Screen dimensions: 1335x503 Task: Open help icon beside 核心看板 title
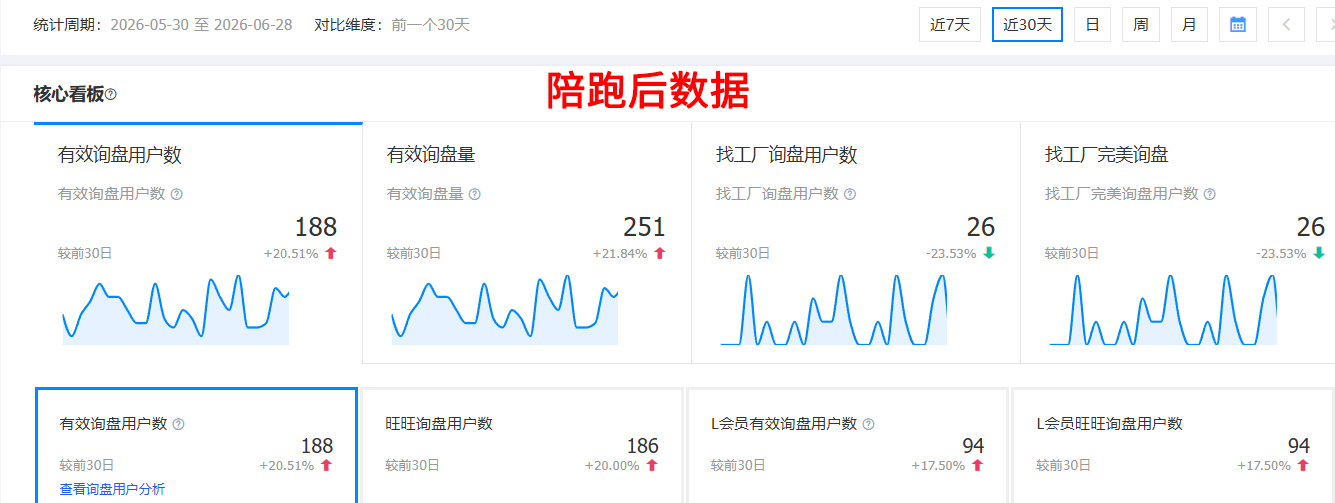[x=111, y=94]
